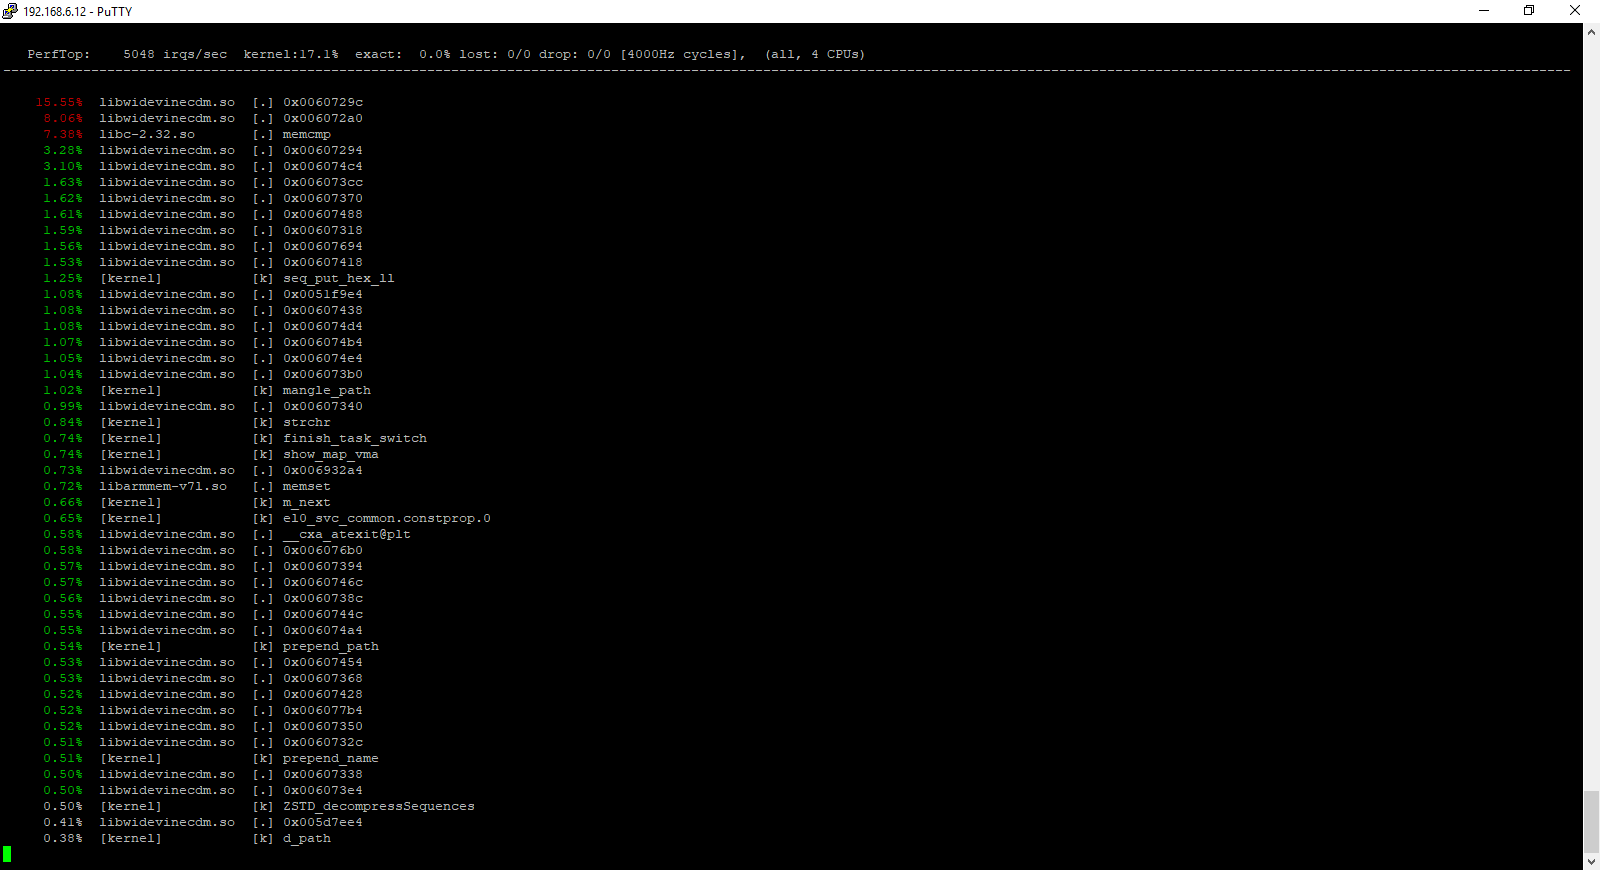Click the PerfTop header label
Screen dimensions: 1600x870
[x=58, y=55]
